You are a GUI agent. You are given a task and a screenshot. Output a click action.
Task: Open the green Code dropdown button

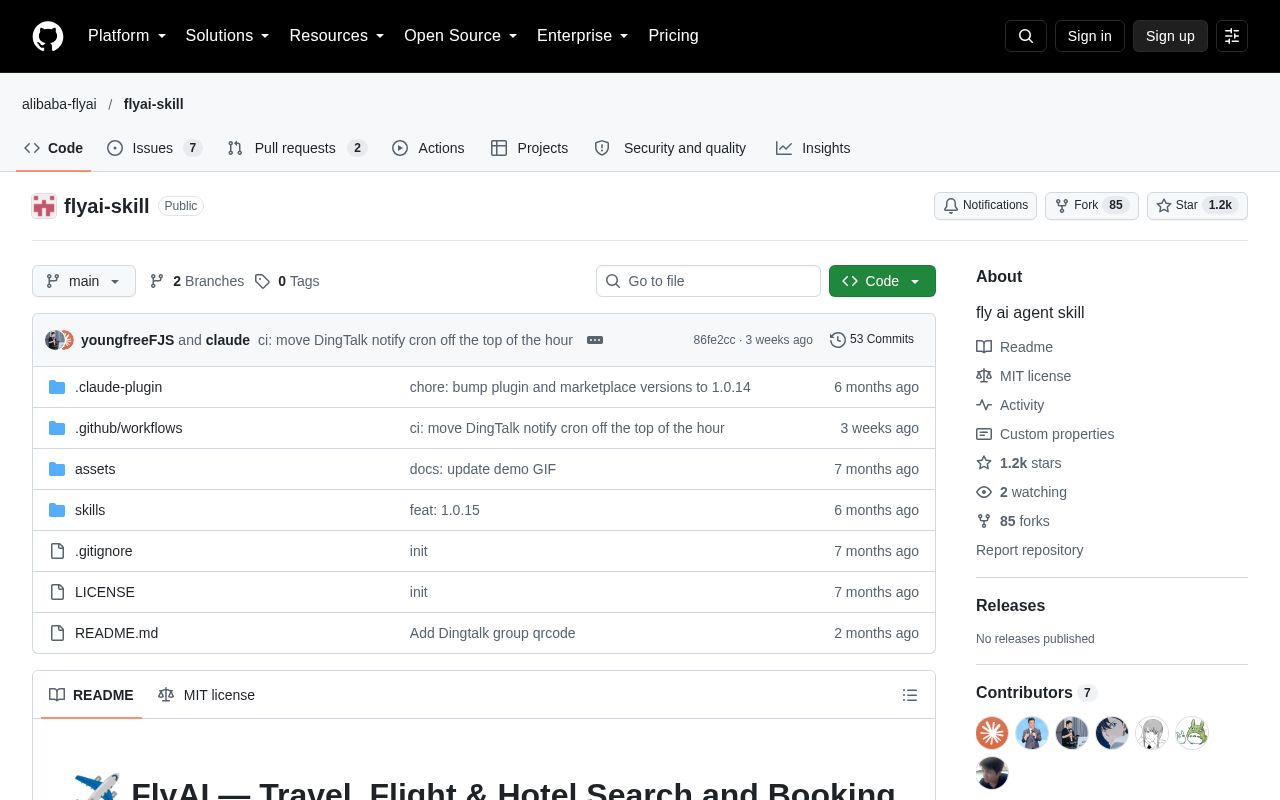882,281
